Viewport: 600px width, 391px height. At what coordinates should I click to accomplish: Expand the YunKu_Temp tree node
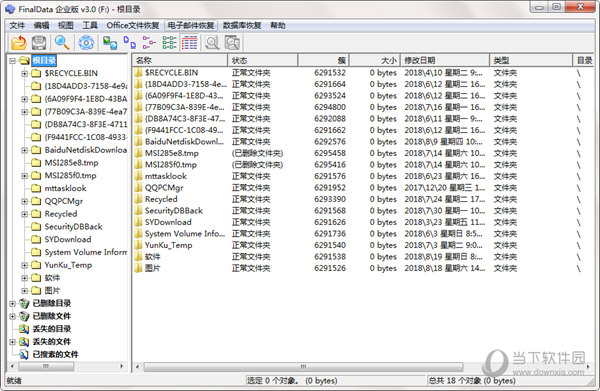click(24, 265)
